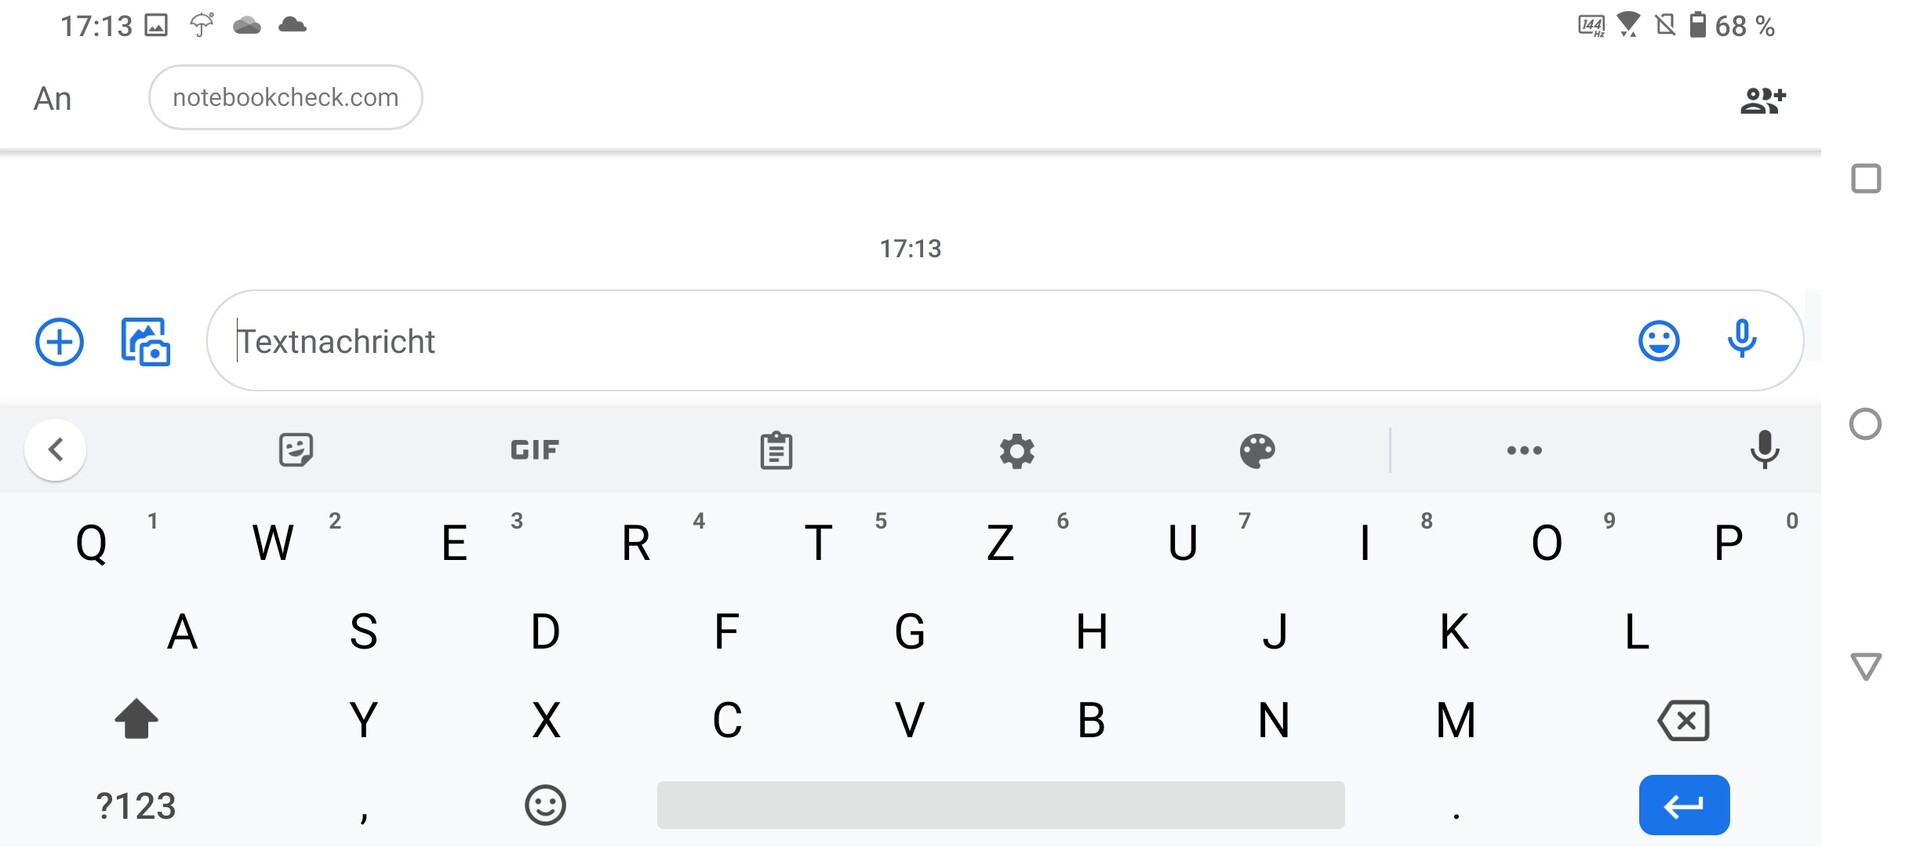1920x847 pixels.
Task: Open the gallery camera attachment icon
Action: (x=146, y=342)
